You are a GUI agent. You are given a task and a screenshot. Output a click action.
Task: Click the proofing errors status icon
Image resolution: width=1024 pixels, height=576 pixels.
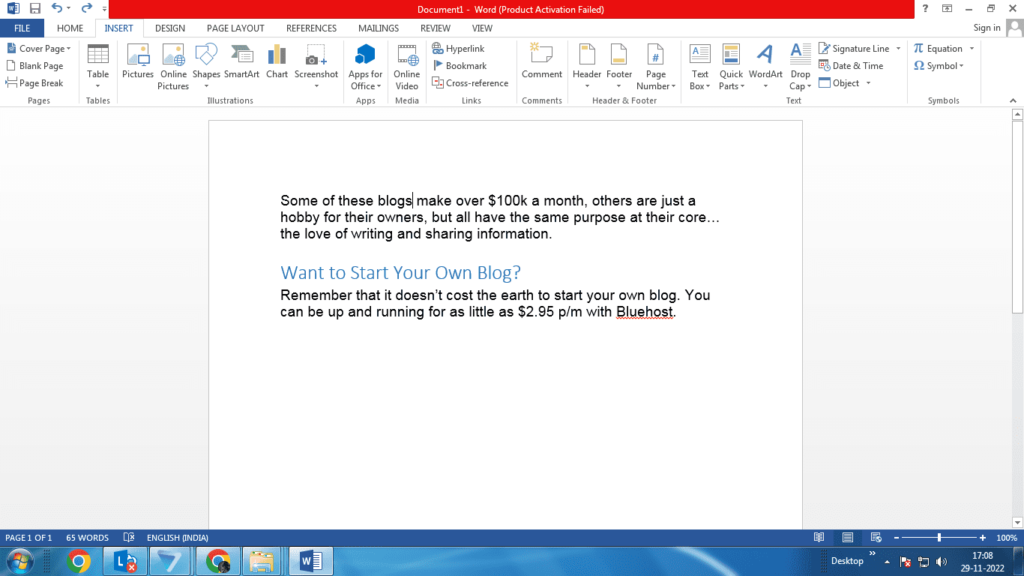[x=129, y=537]
